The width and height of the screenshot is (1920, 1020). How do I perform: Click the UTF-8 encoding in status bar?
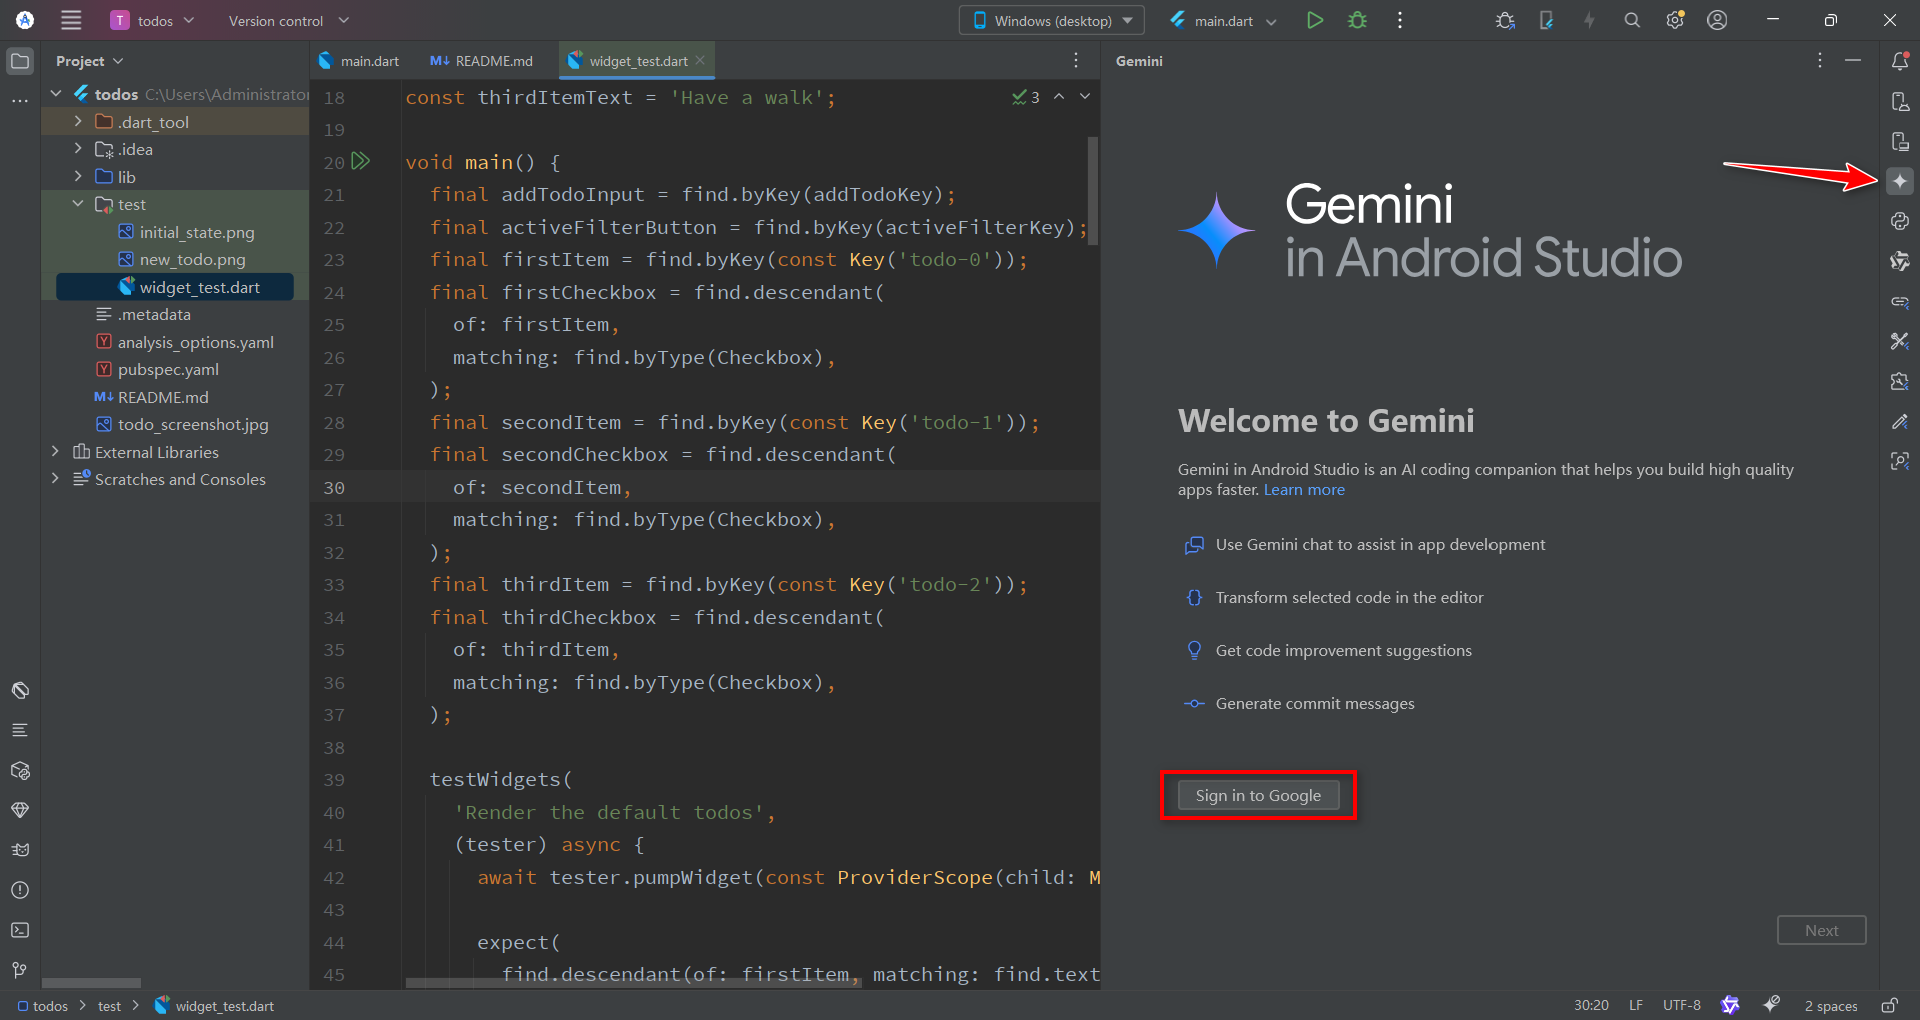coord(1682,1005)
